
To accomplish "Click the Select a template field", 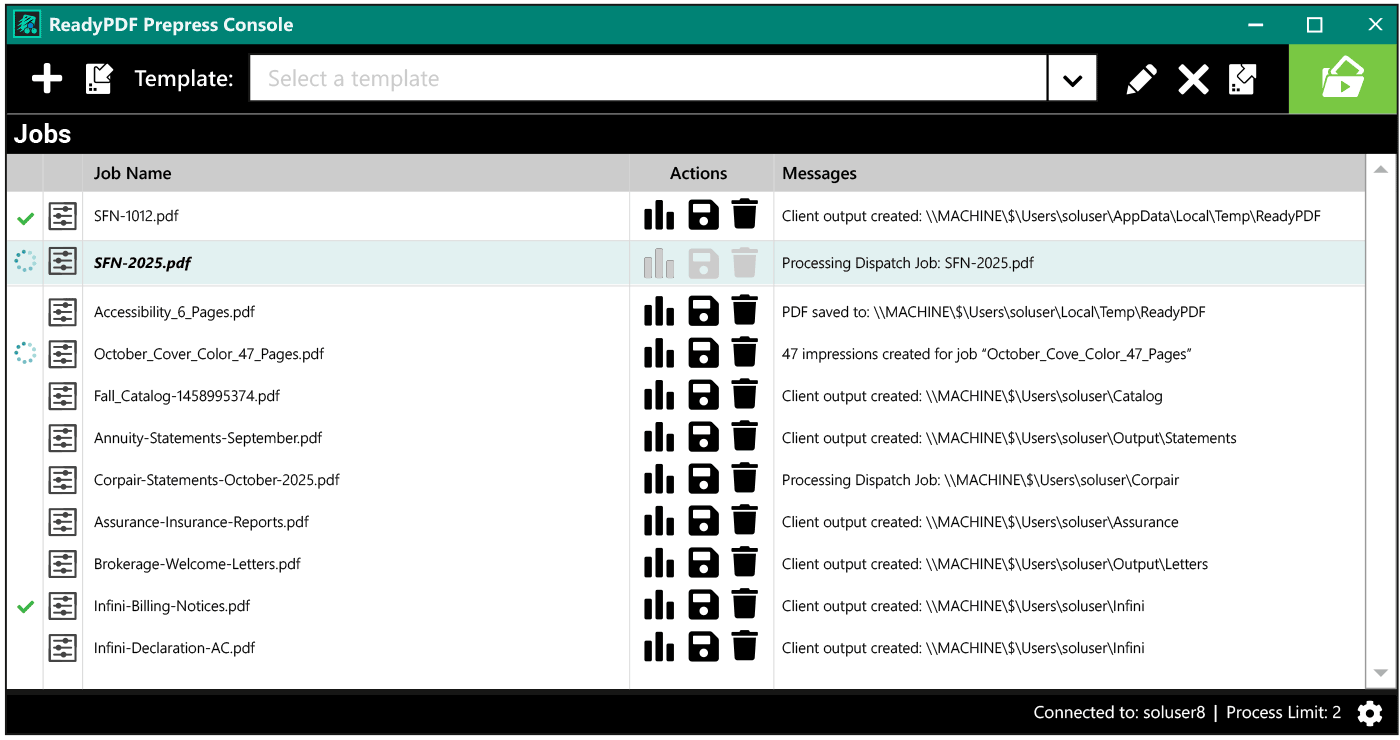I will click(648, 79).
